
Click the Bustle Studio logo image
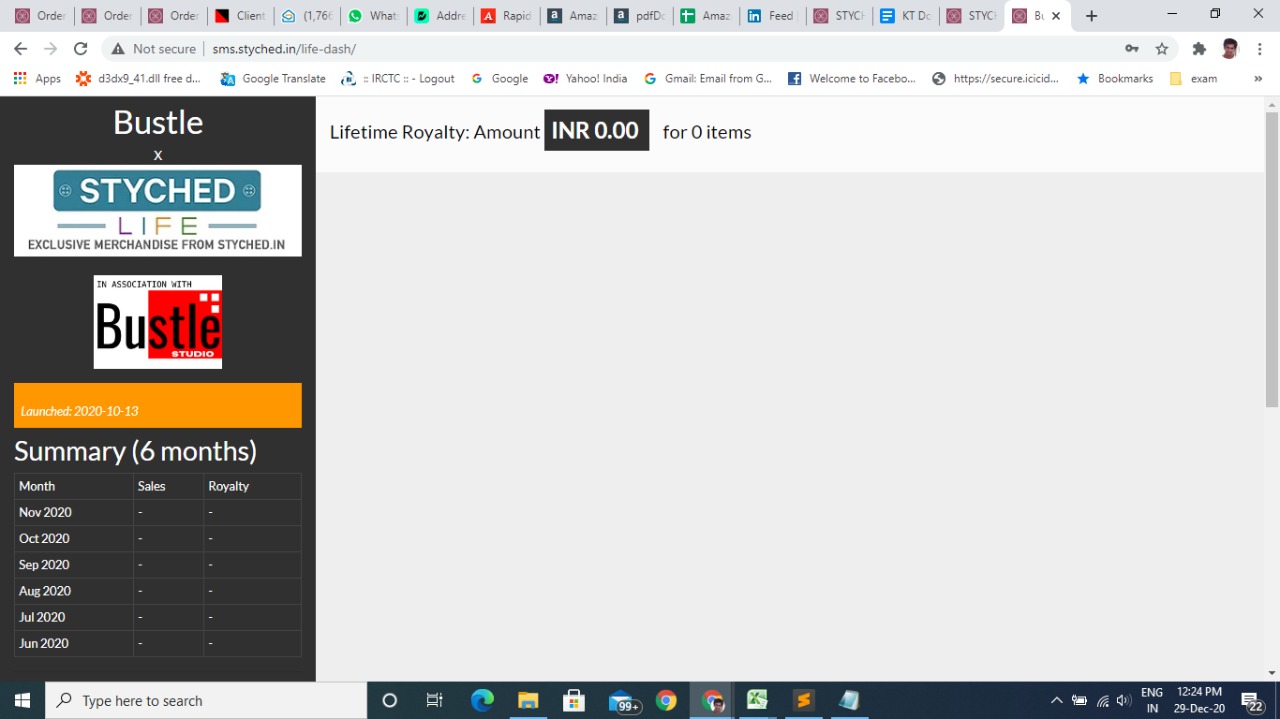pyautogui.click(x=158, y=322)
